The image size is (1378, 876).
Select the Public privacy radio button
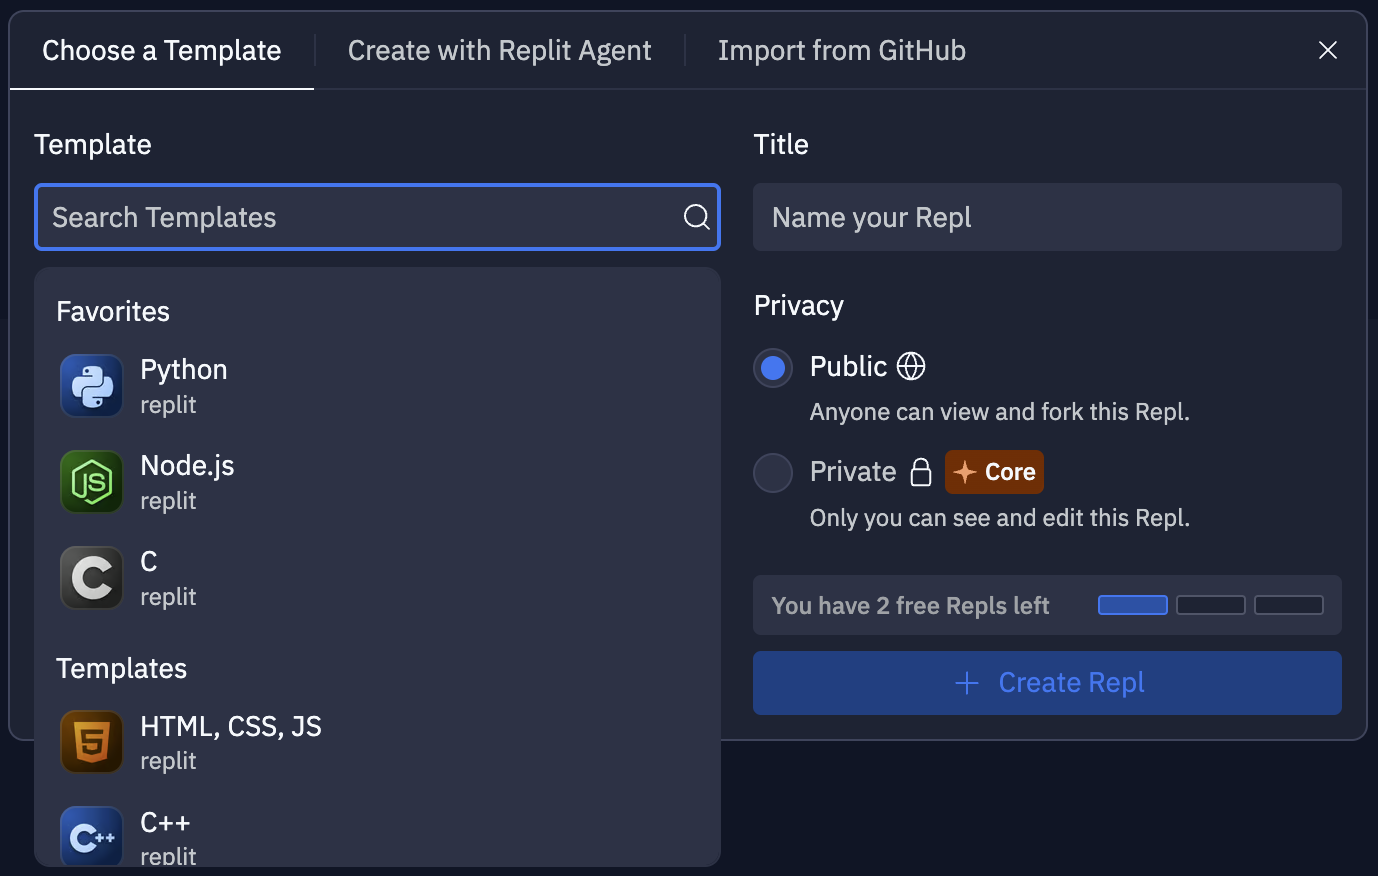click(773, 368)
